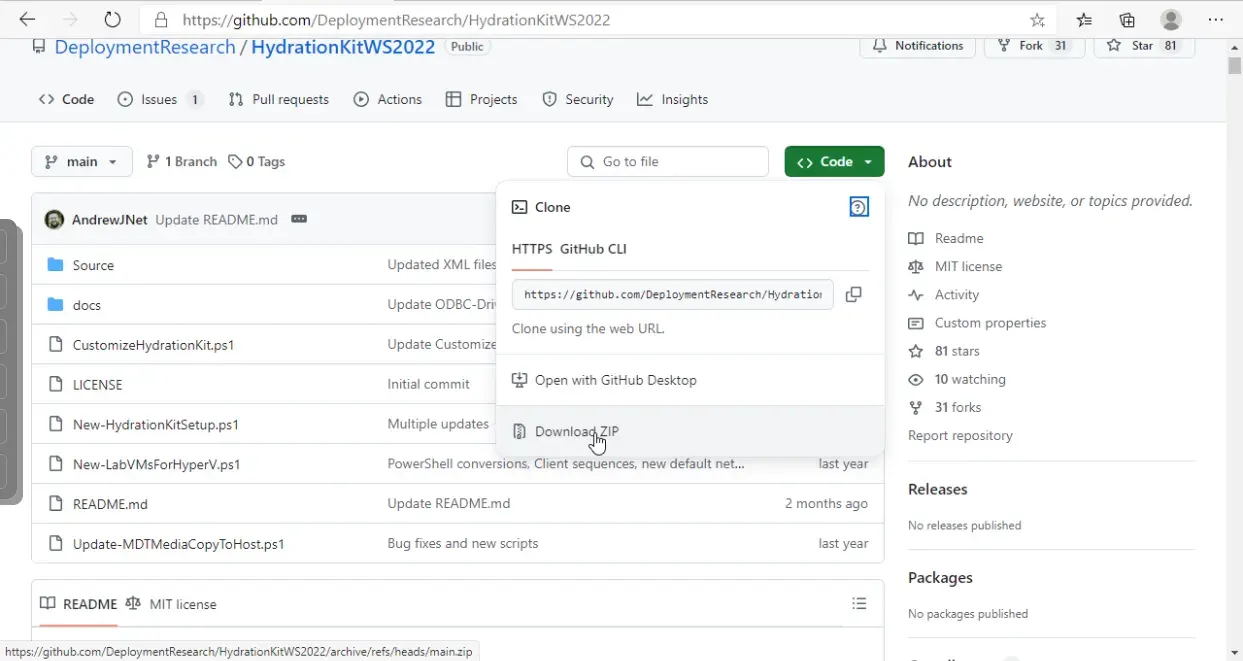Open the Code repository tab
This screenshot has width=1243, height=661.
point(66,99)
